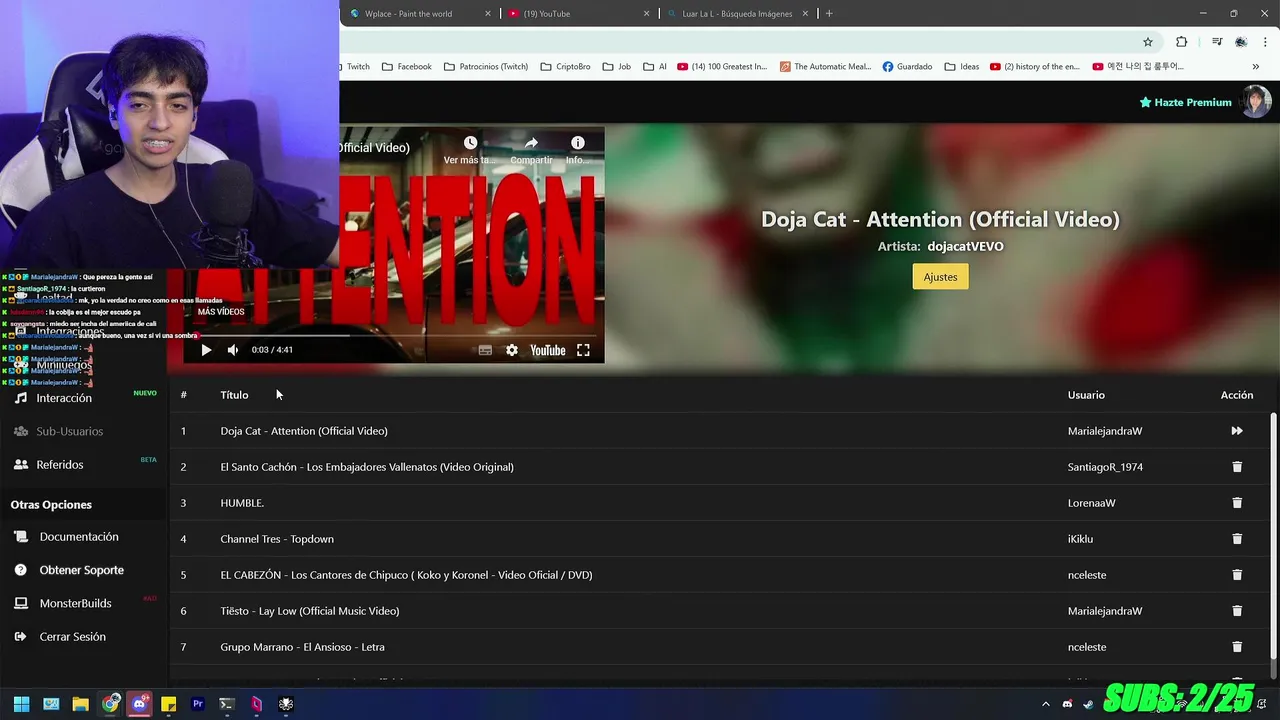Open File Explorer from the taskbar
Image resolution: width=1280 pixels, height=720 pixels.
coord(80,704)
